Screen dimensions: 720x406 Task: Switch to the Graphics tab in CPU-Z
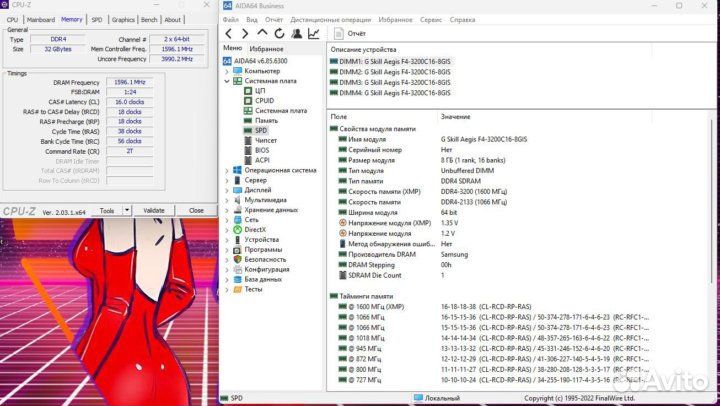pyautogui.click(x=123, y=19)
